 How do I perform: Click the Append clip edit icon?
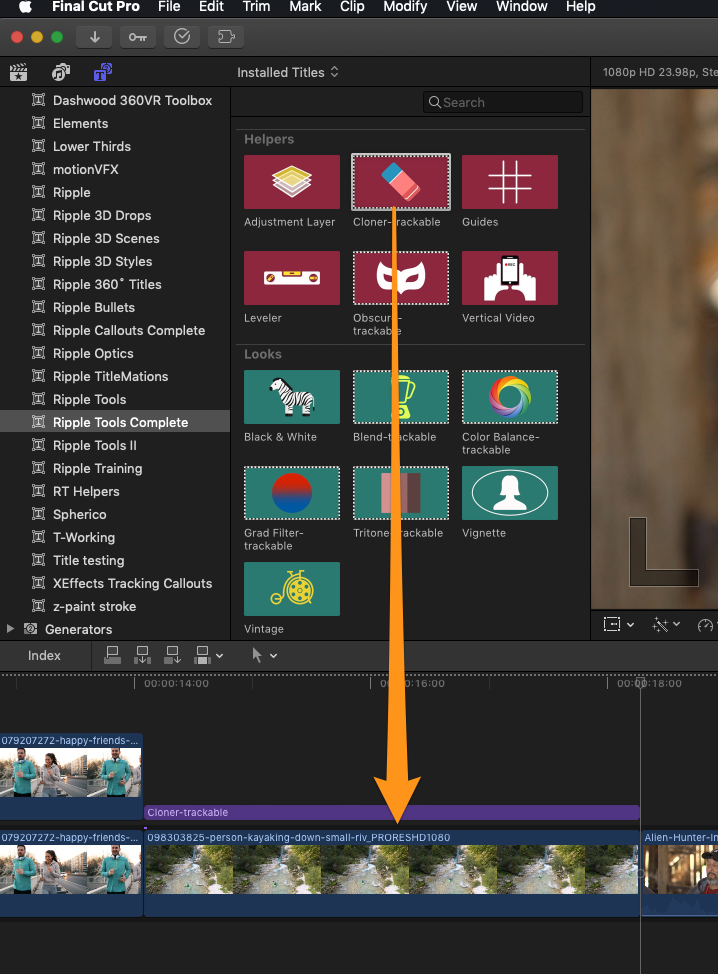[172, 655]
